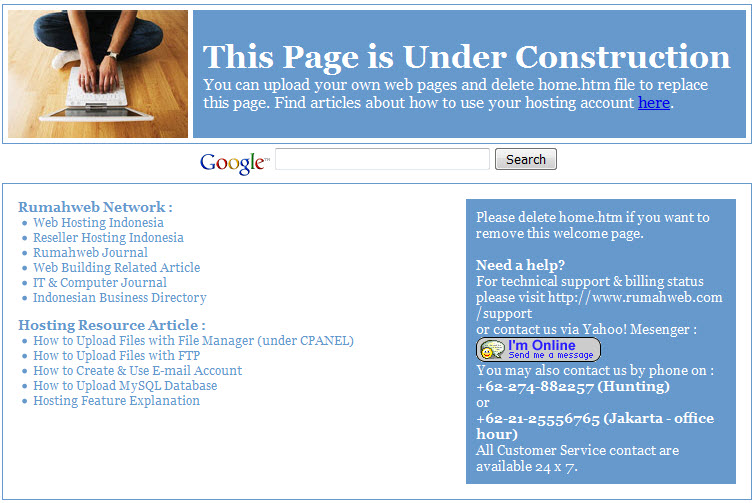Open Hosting Feature Explanation link
Image resolution: width=754 pixels, height=503 pixels.
[116, 401]
